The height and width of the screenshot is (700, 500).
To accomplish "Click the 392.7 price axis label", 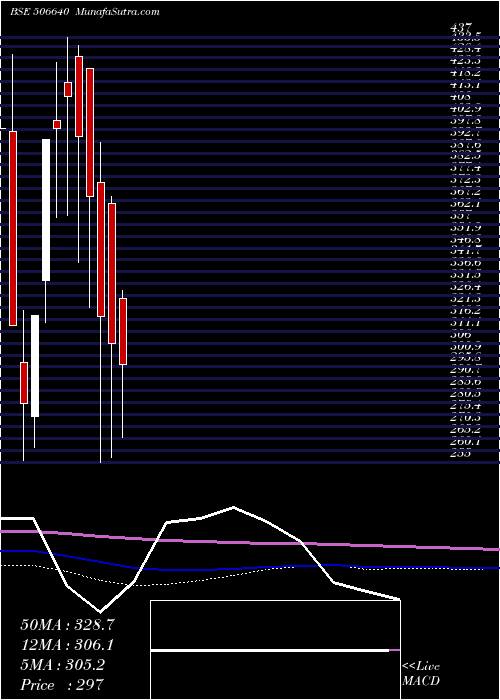I will 466,132.
